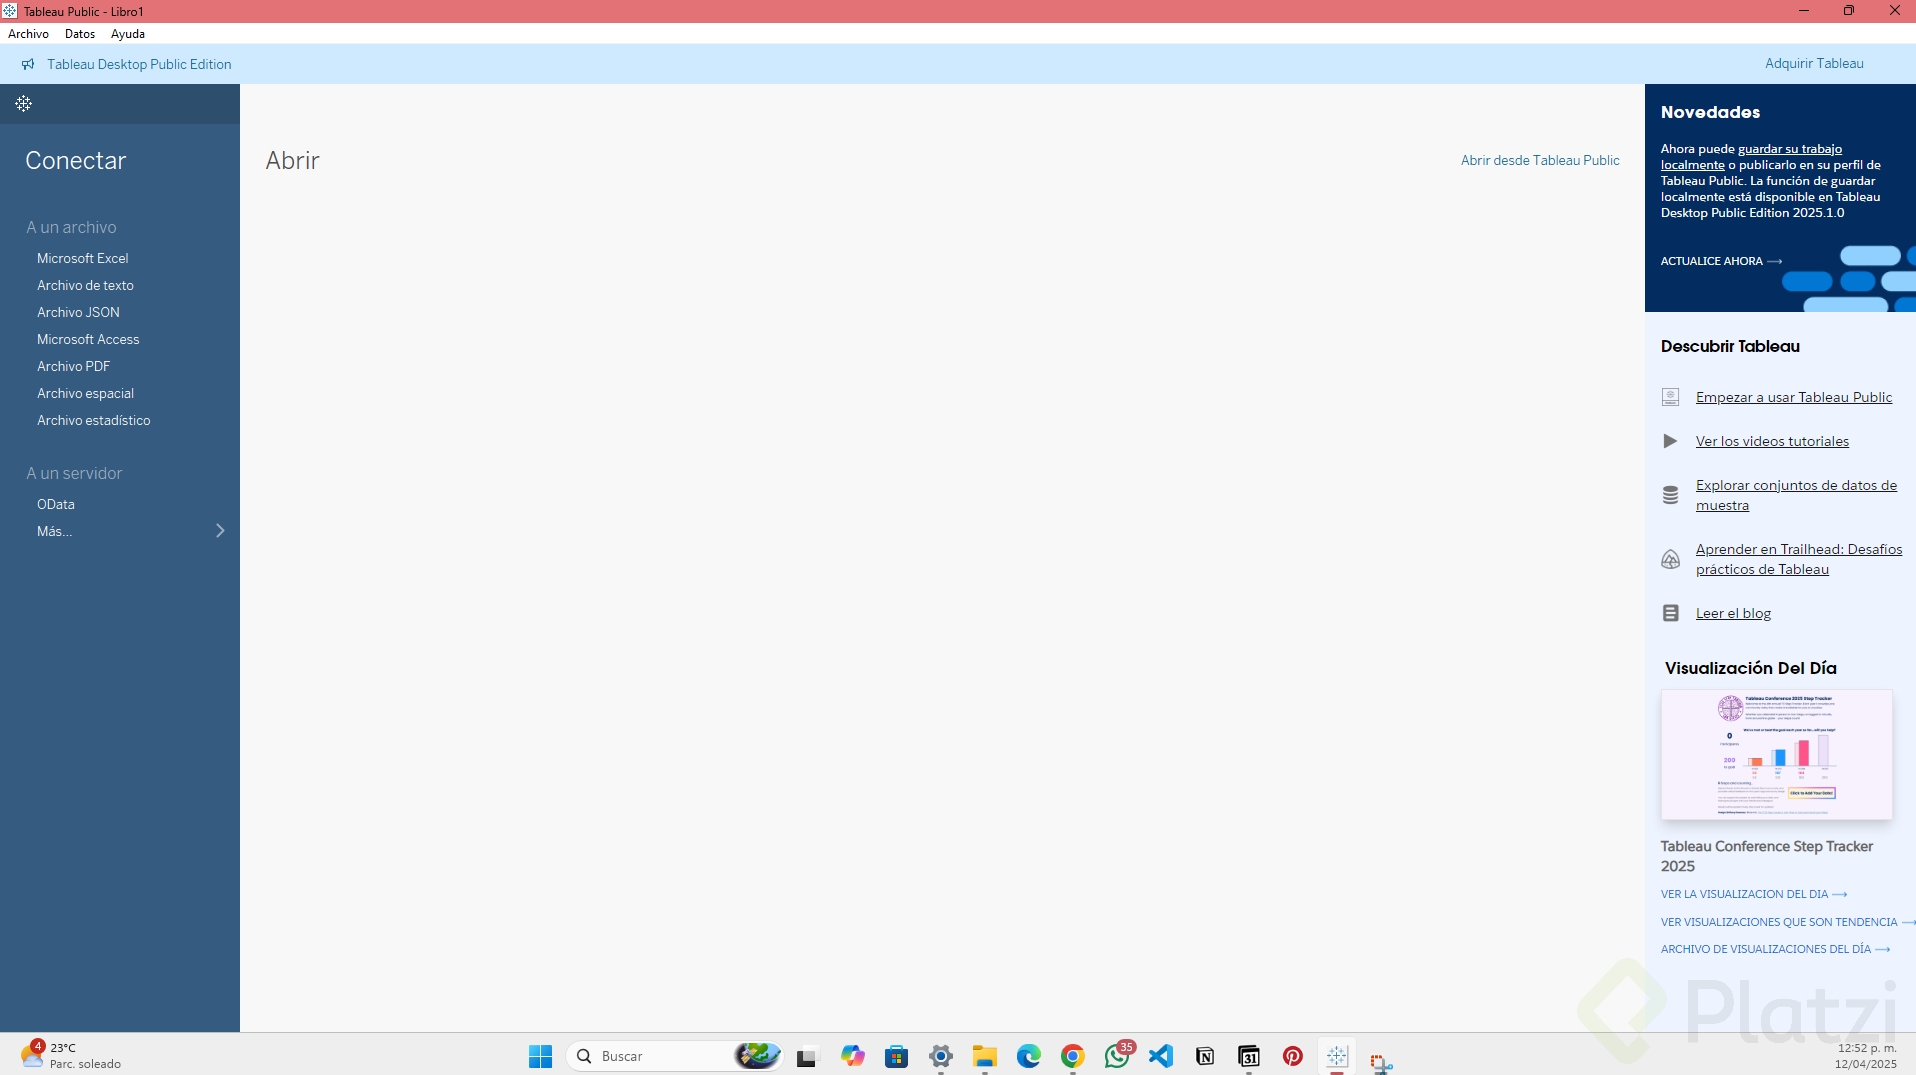1916x1075 pixels.
Task: Click VER LA VISUALIZACION DEL DIA
Action: coord(1754,894)
